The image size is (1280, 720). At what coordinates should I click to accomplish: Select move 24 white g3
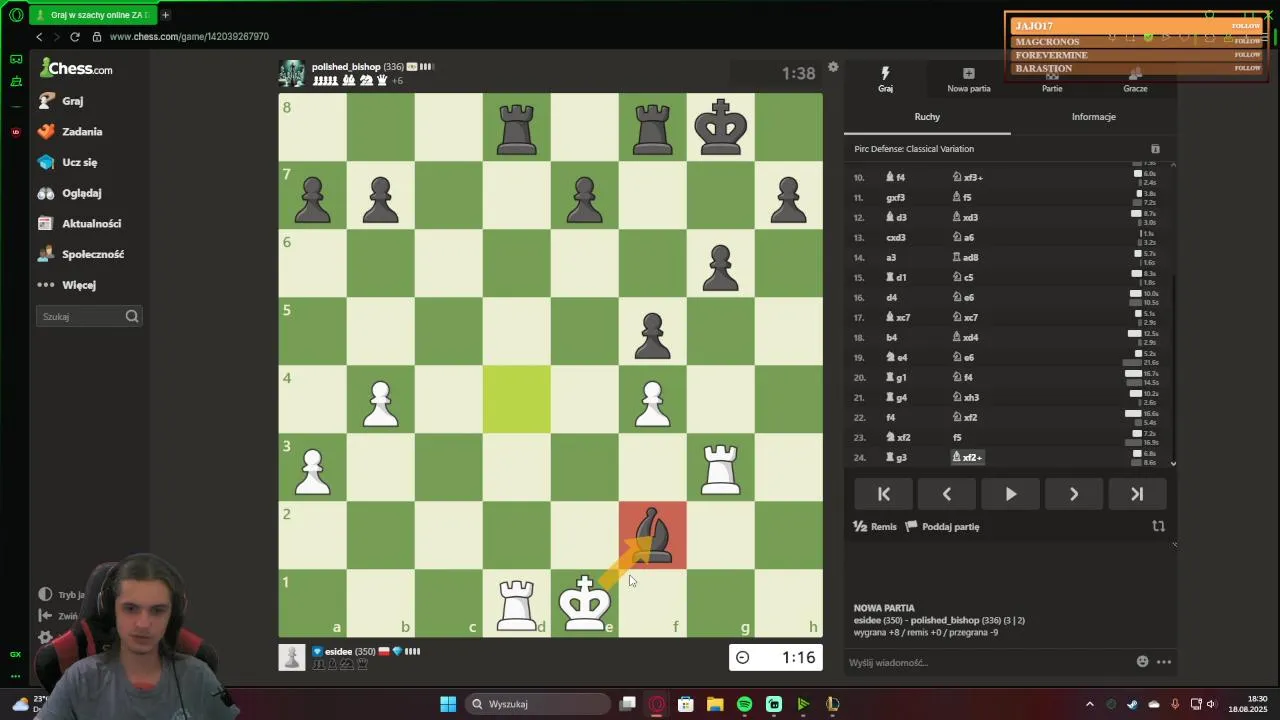coord(895,457)
